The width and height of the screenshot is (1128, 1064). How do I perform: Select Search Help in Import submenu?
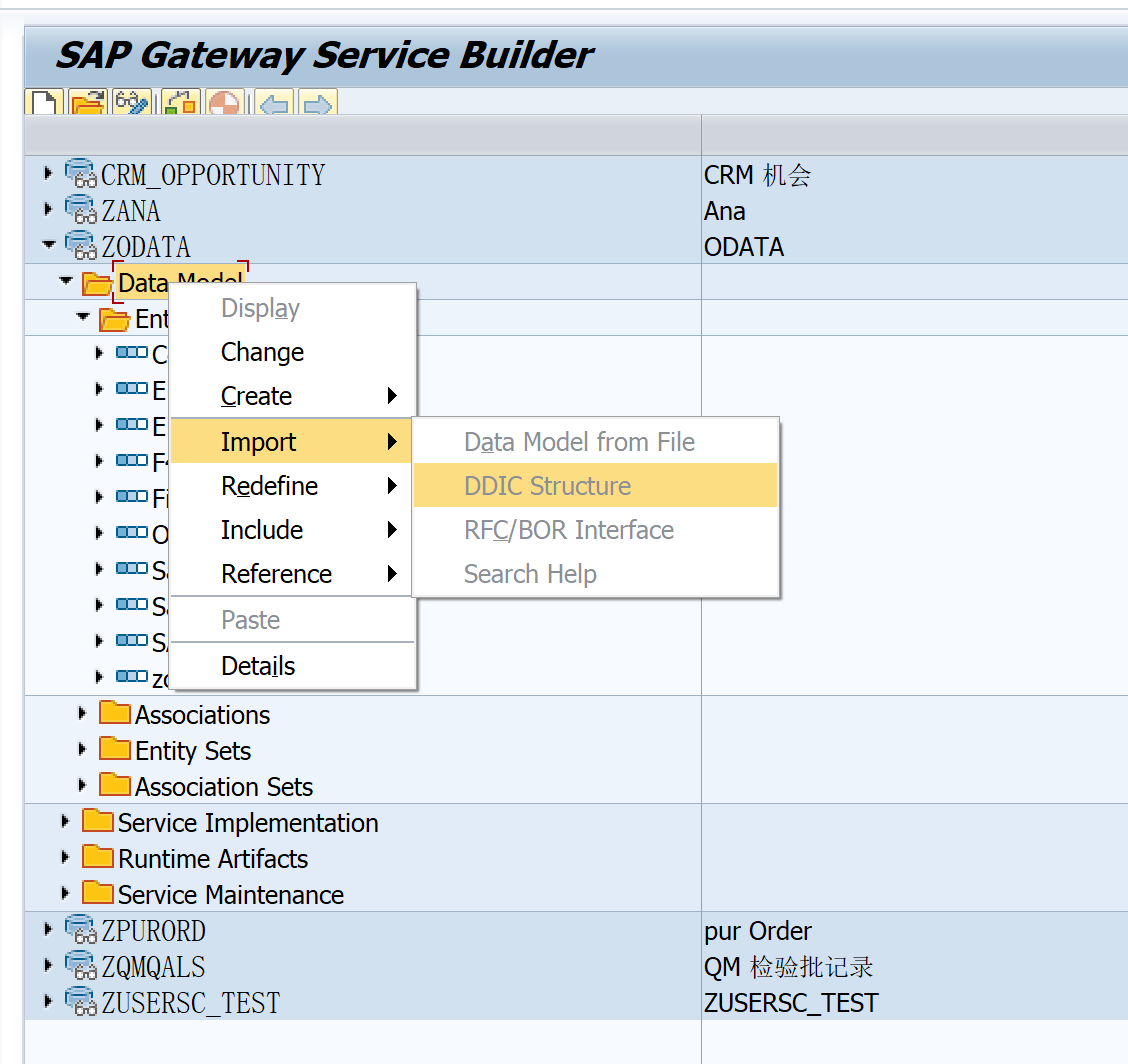point(596,573)
